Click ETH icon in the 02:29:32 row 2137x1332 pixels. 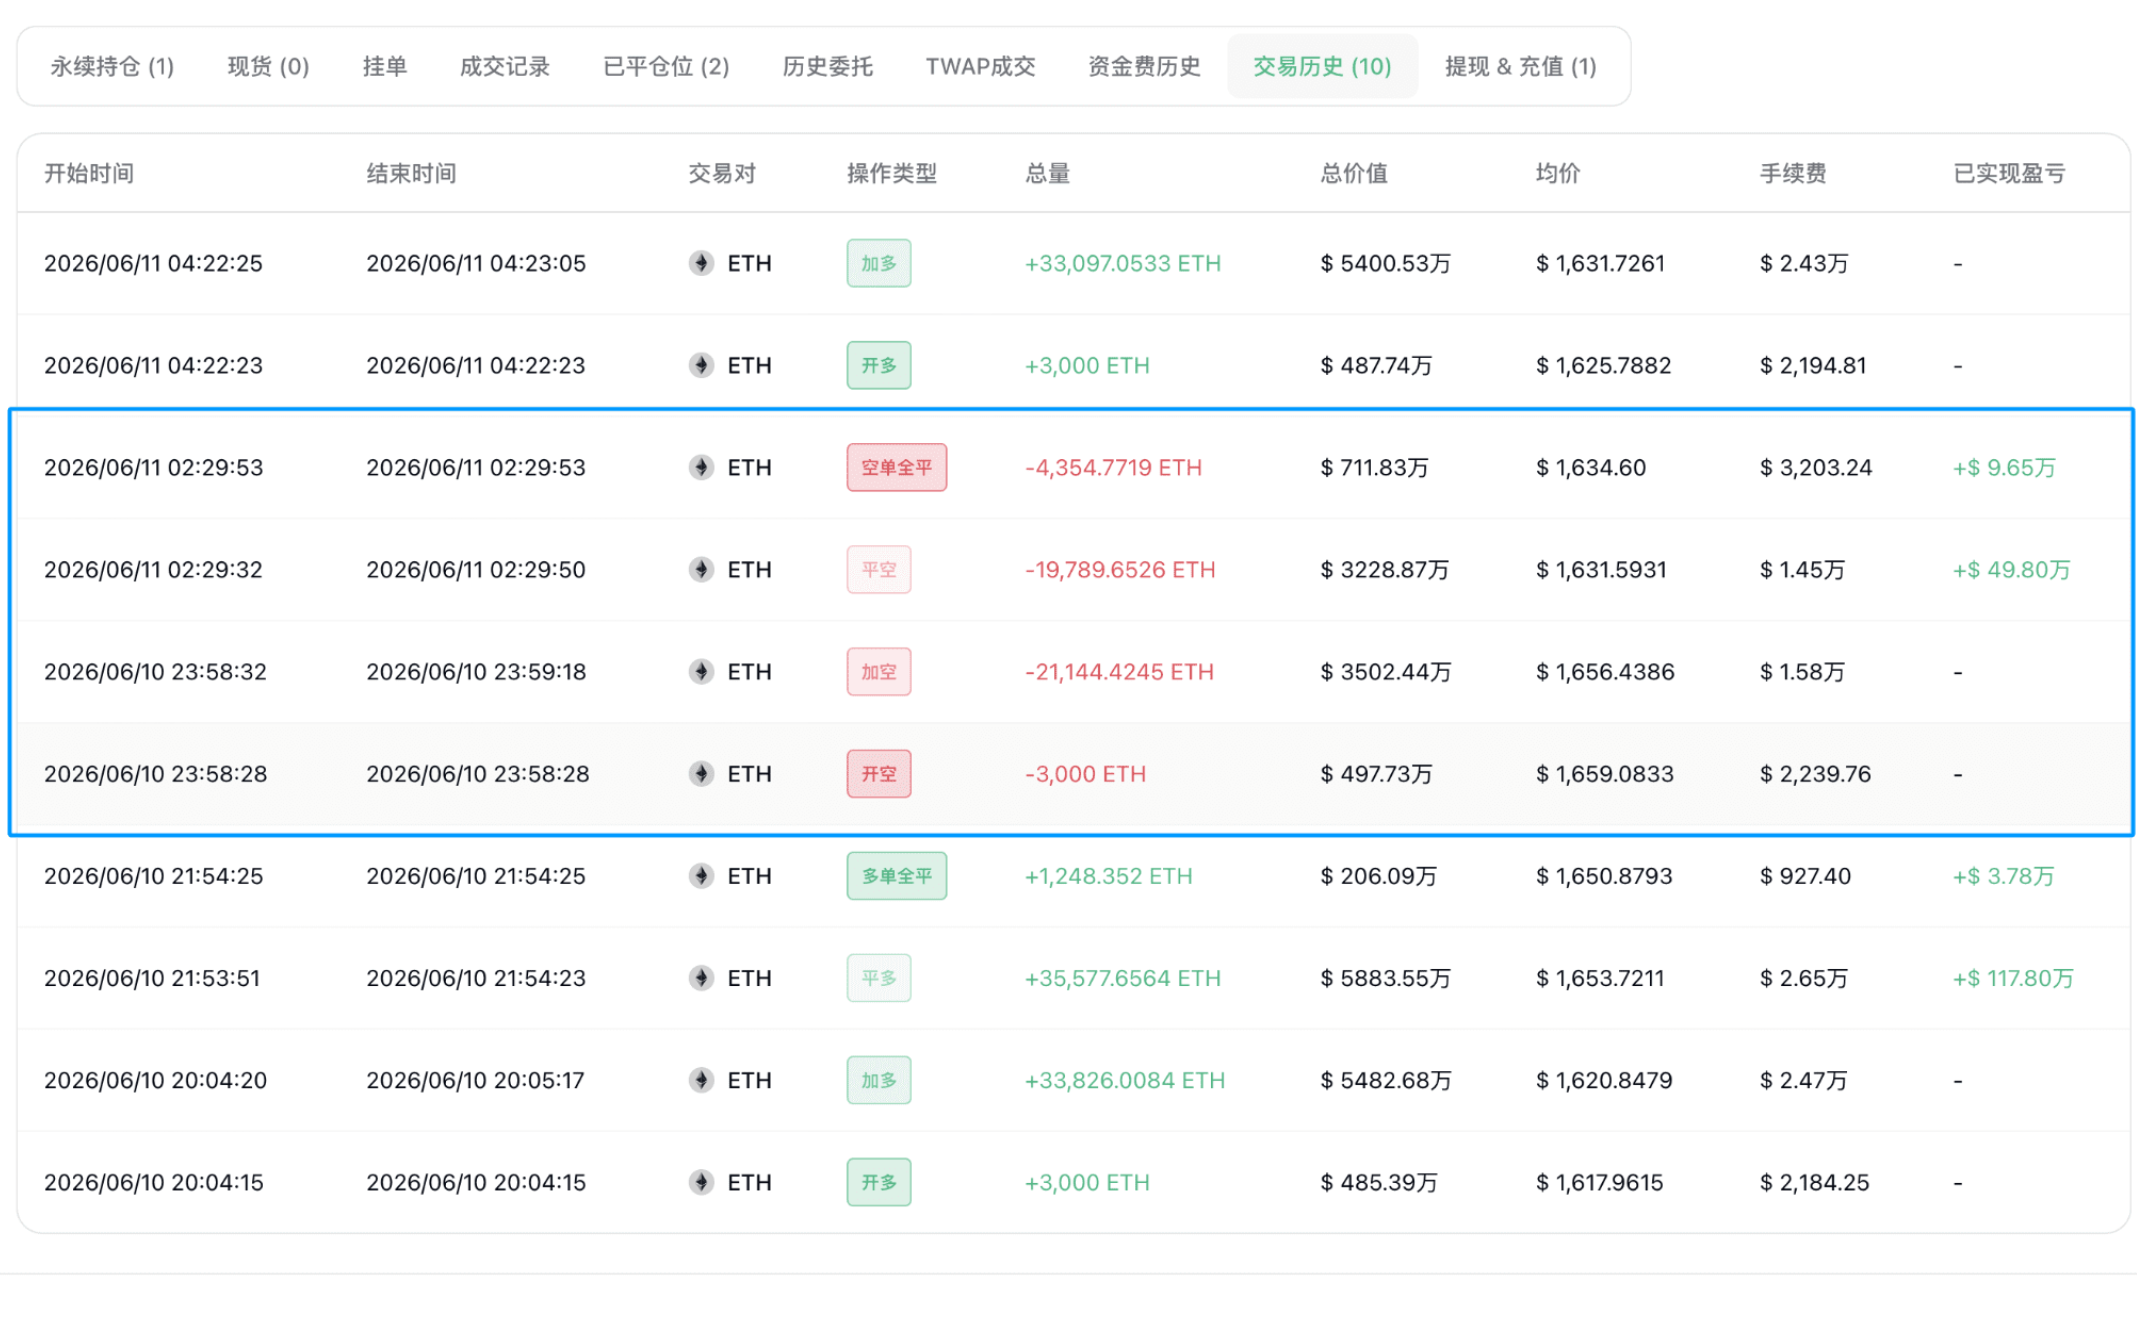coord(701,569)
